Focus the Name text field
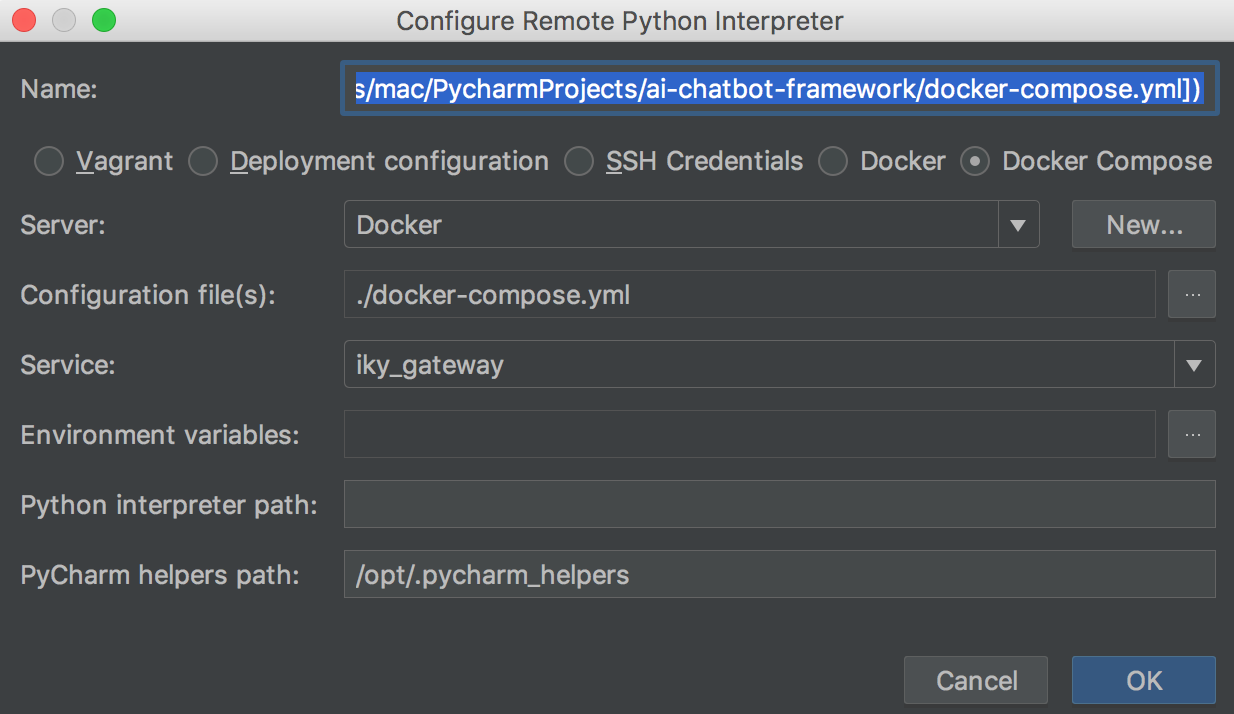 pyautogui.click(x=779, y=89)
